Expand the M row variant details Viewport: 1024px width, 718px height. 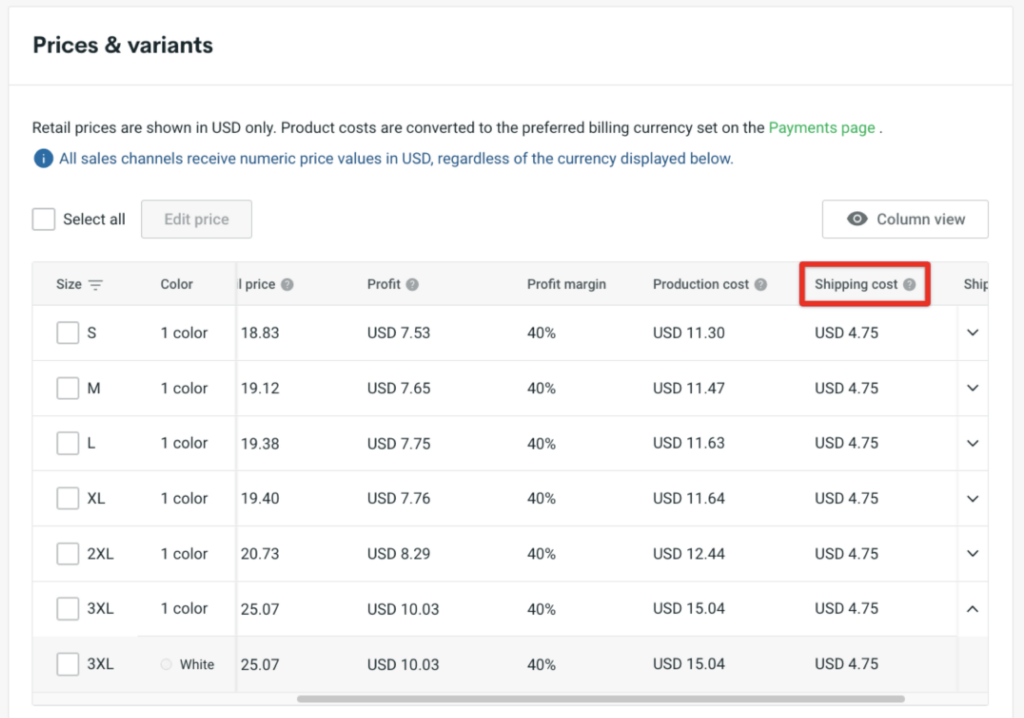point(971,388)
